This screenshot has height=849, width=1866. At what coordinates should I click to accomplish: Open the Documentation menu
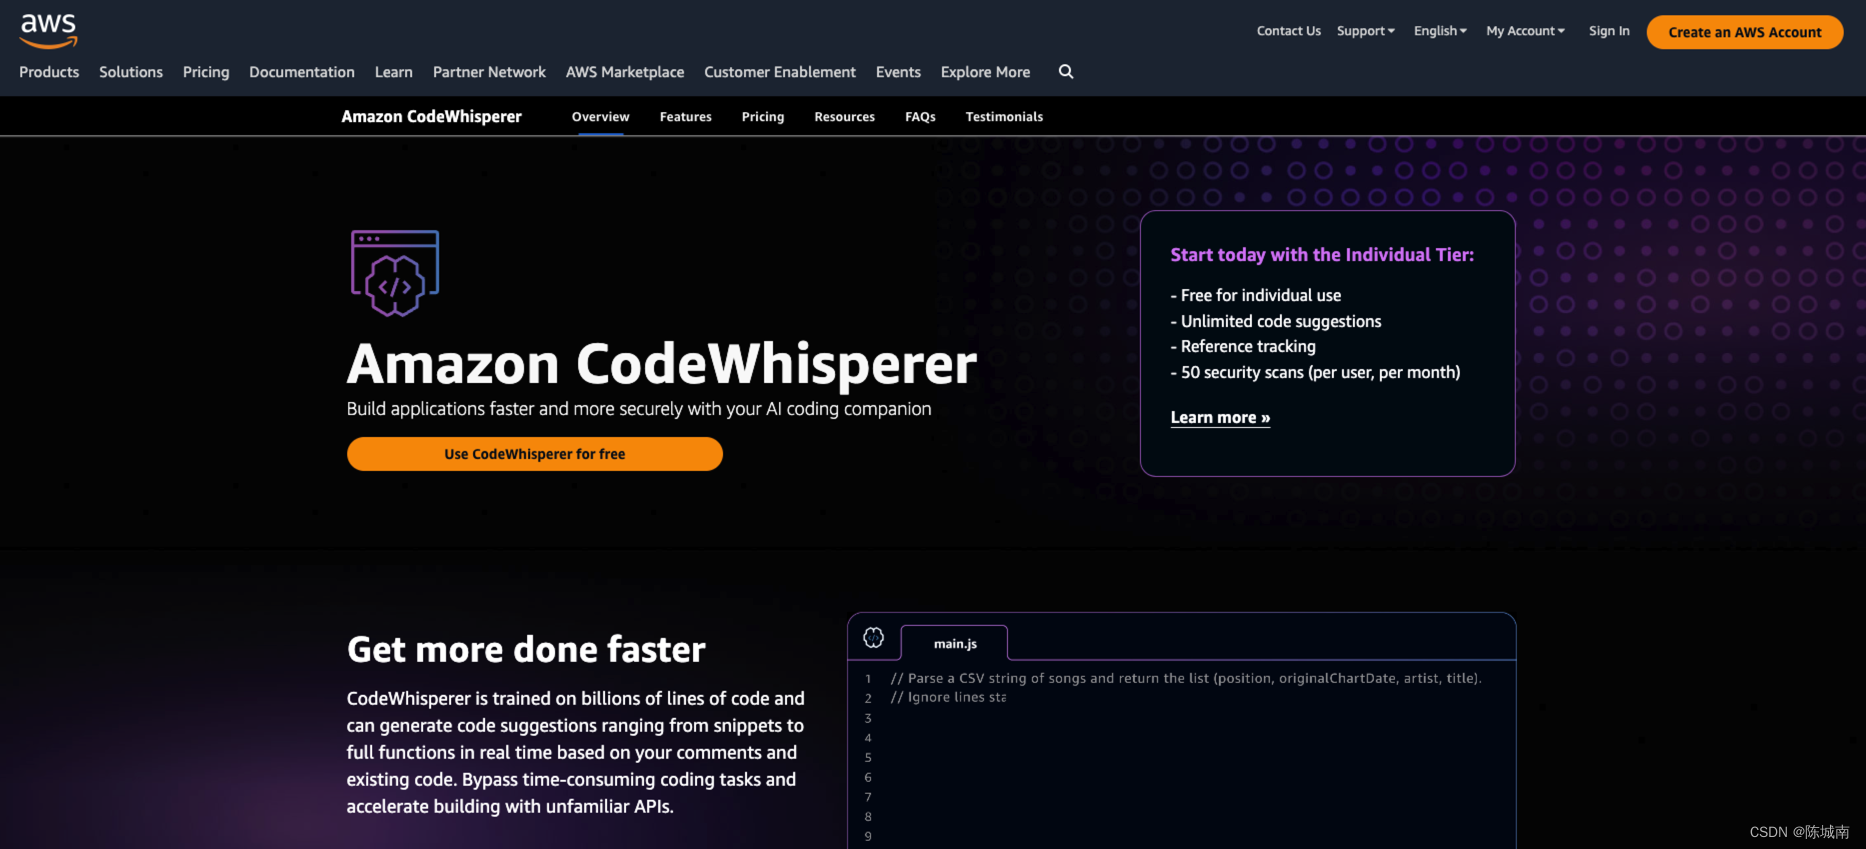tap(302, 72)
